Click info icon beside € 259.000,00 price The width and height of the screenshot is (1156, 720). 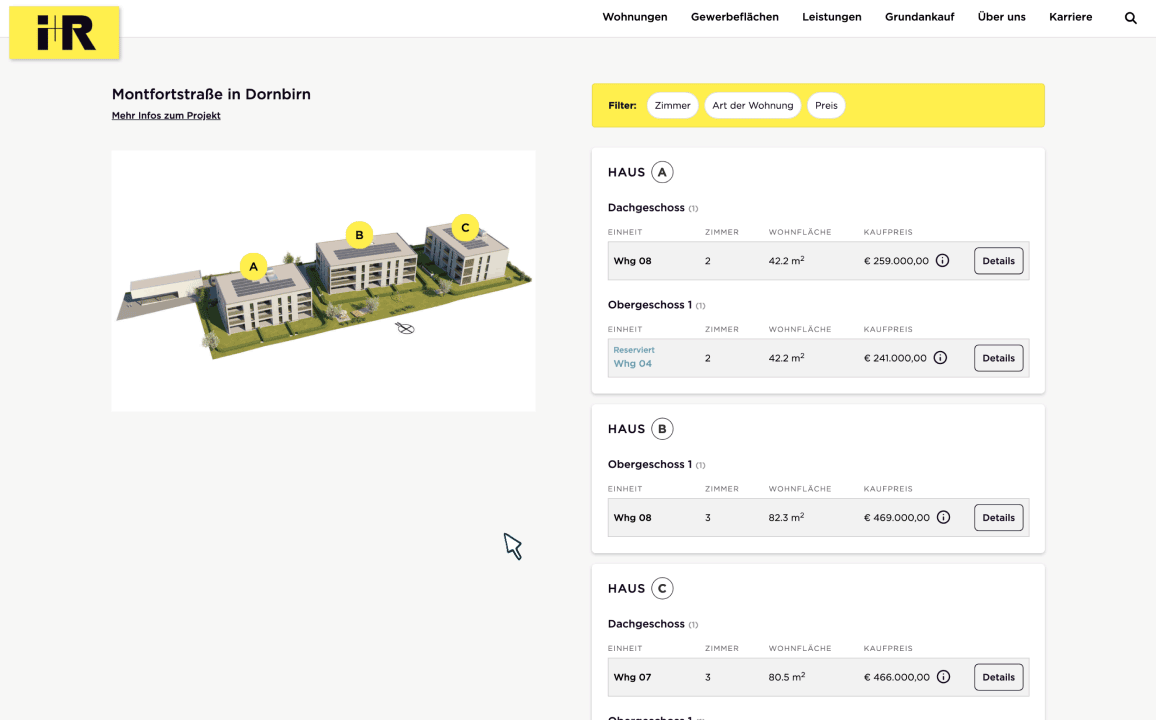coord(942,261)
